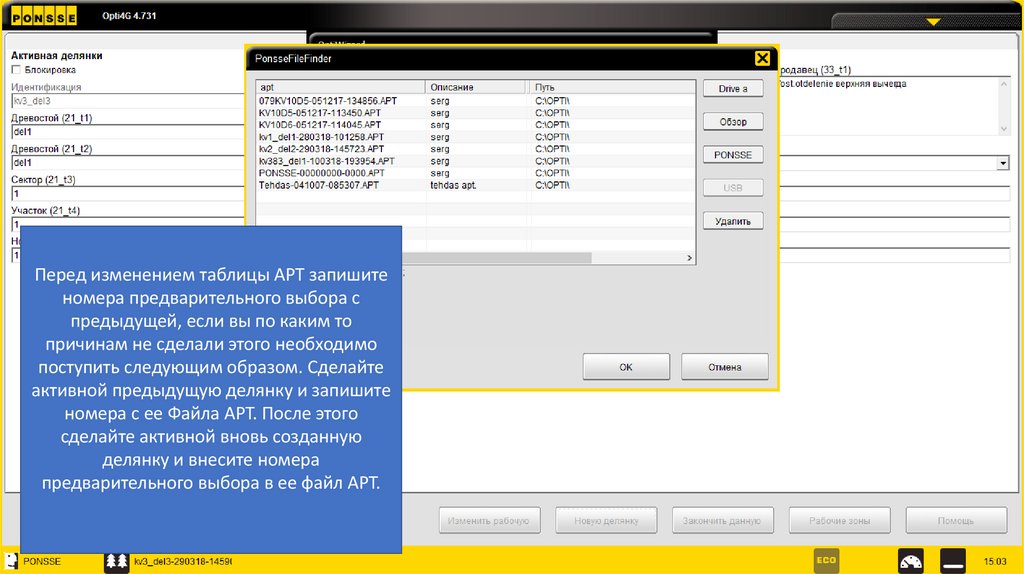This screenshot has height=574, width=1024.
Task: Cancel the dialog with Отмена
Action: coord(724,367)
